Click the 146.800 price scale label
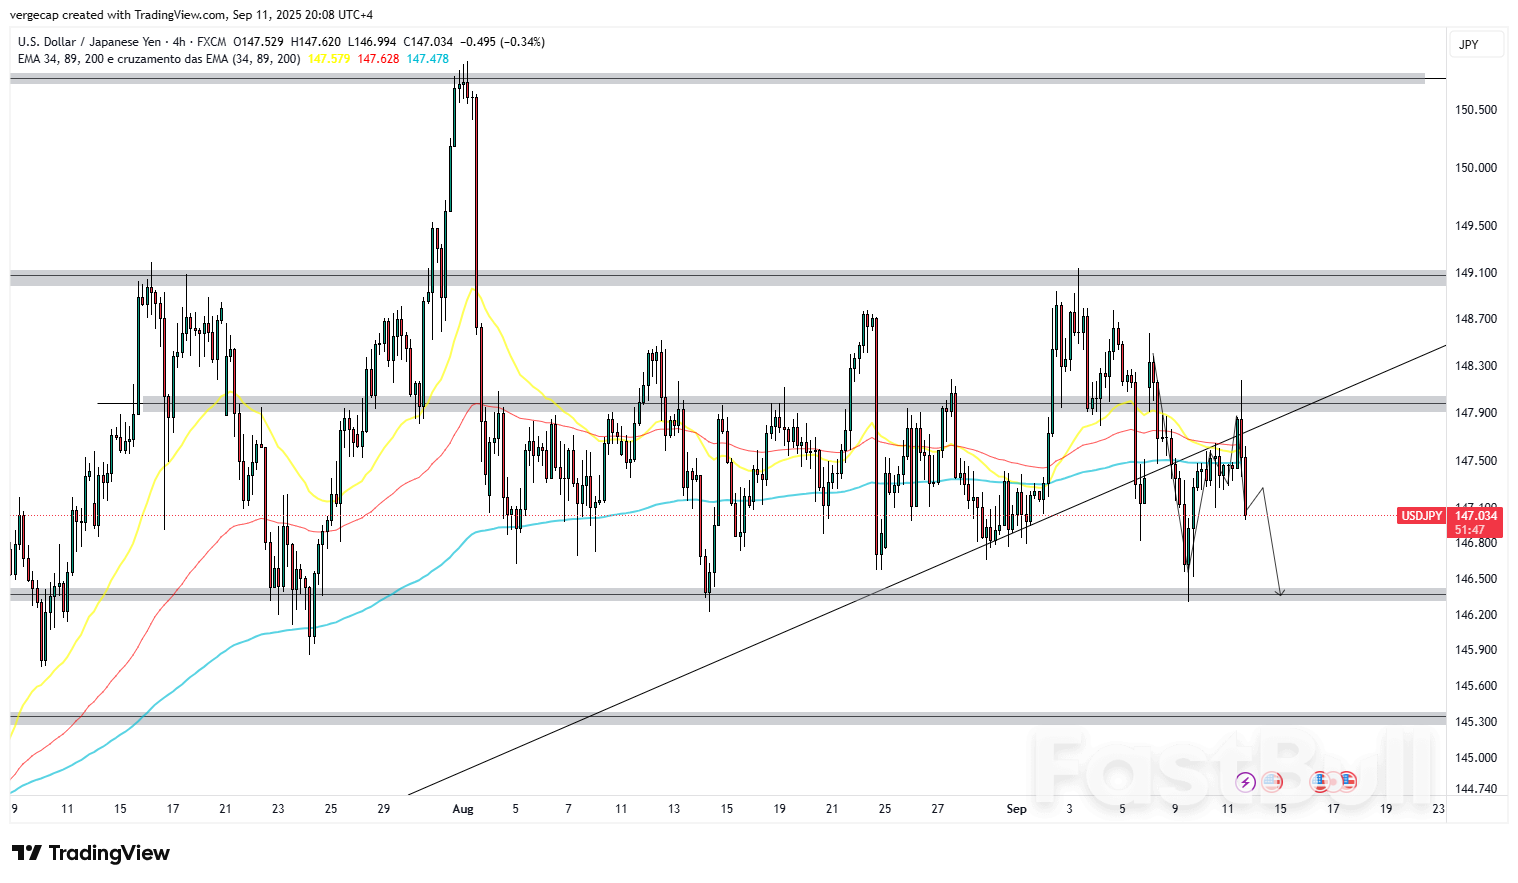The image size is (1518, 883). tap(1476, 543)
